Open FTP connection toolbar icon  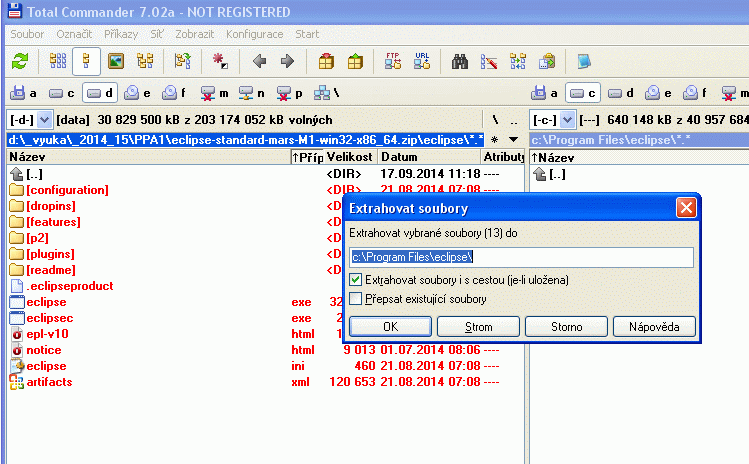[x=393, y=61]
